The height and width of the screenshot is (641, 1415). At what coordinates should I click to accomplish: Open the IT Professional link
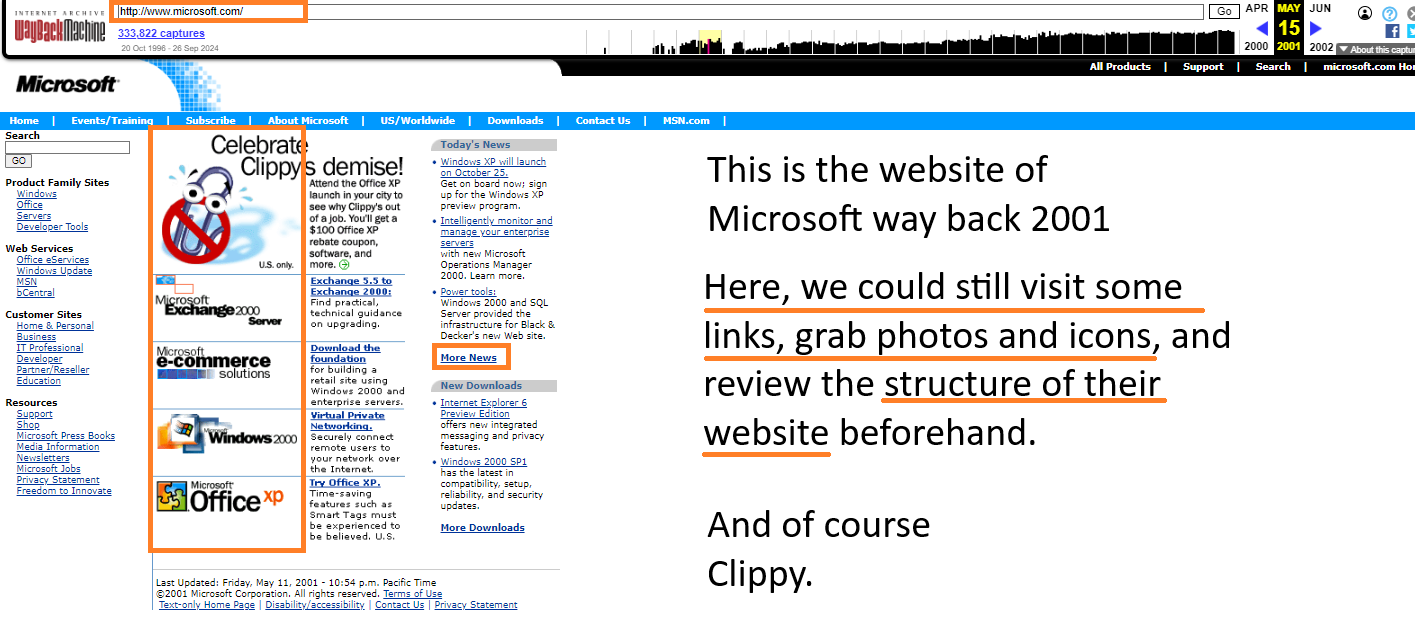50,348
